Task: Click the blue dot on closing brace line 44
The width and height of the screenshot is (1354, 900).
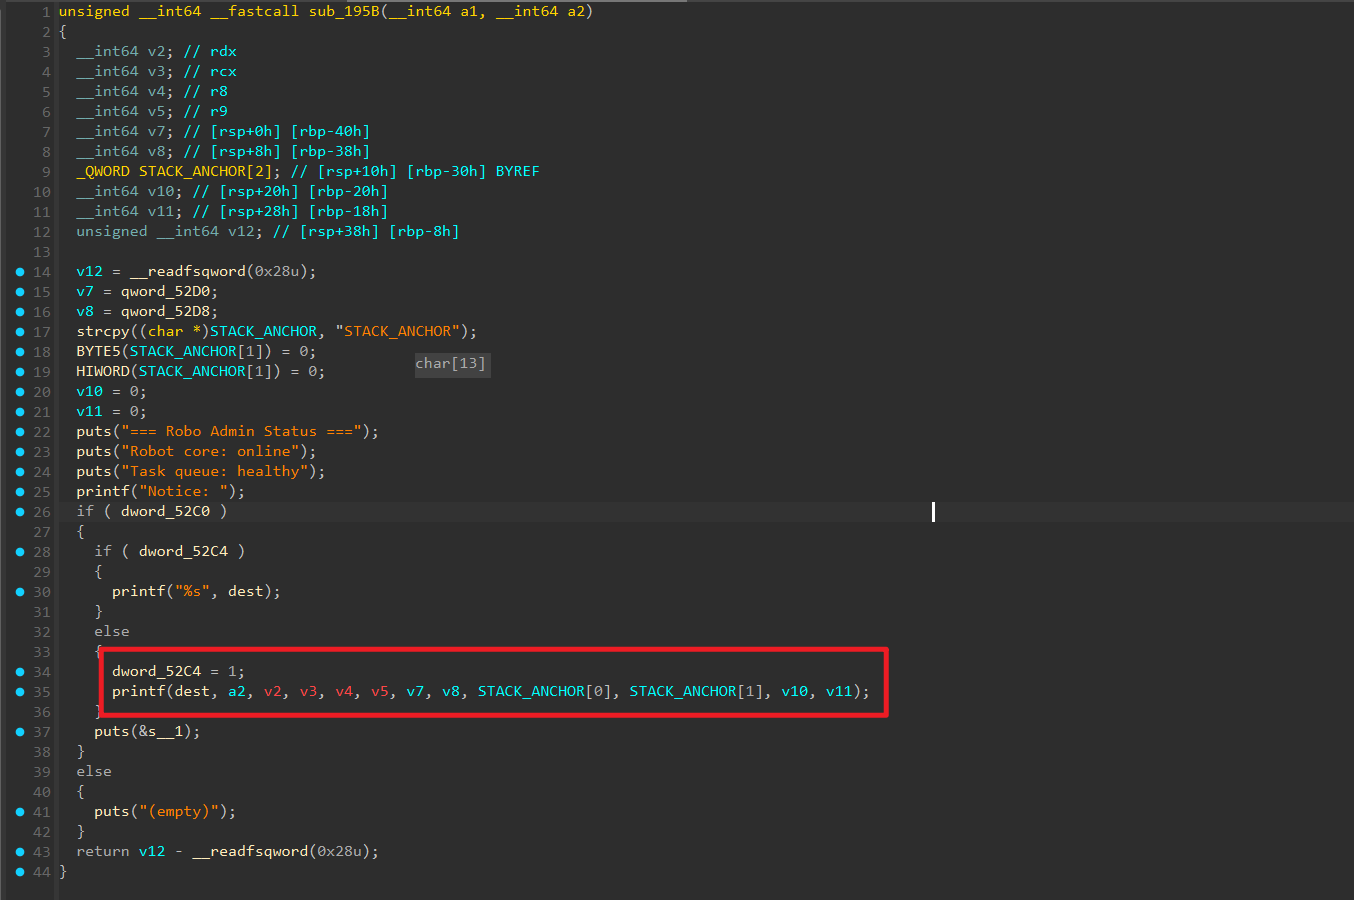Action: pos(19,872)
